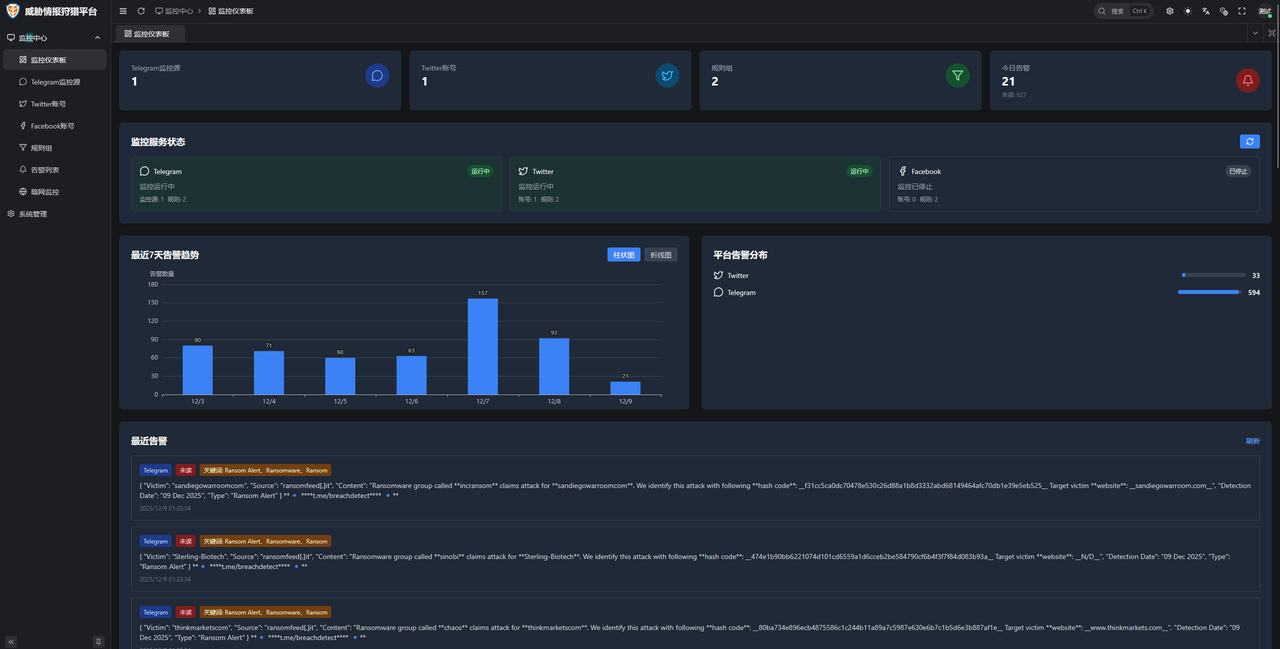Refresh monitoring service status with blue button
This screenshot has height=649, width=1280.
coord(1249,142)
